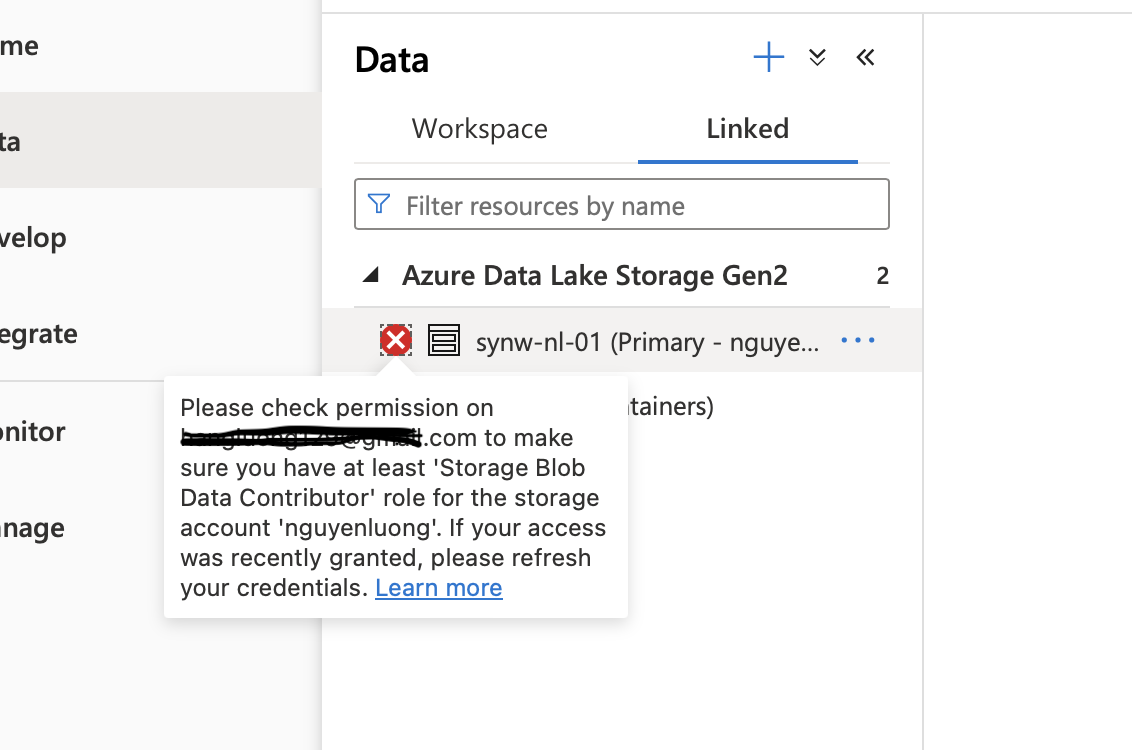Click the plus icon to add a resource
This screenshot has height=750, width=1132.
(x=768, y=58)
